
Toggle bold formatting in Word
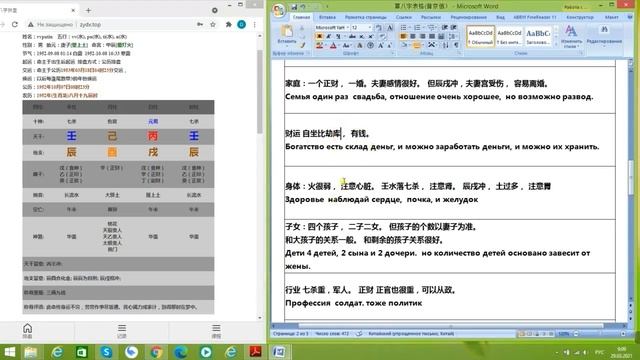[x=319, y=36]
